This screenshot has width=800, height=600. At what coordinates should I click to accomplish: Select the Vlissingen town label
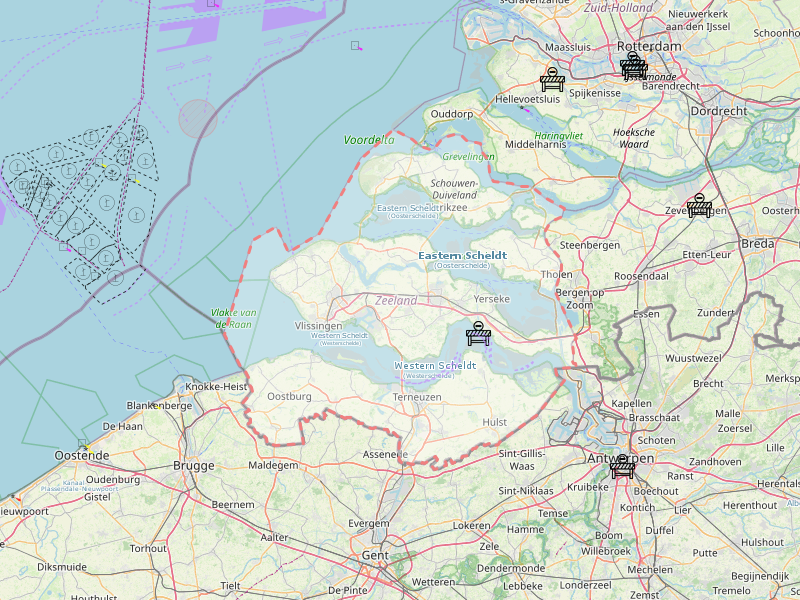(x=319, y=326)
